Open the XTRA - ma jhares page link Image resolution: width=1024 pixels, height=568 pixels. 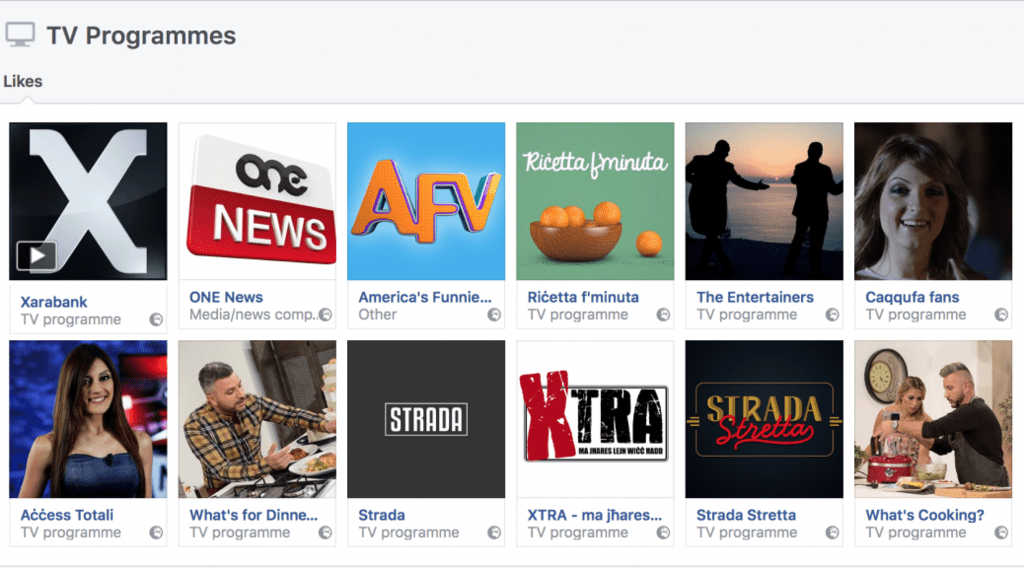pyautogui.click(x=595, y=515)
